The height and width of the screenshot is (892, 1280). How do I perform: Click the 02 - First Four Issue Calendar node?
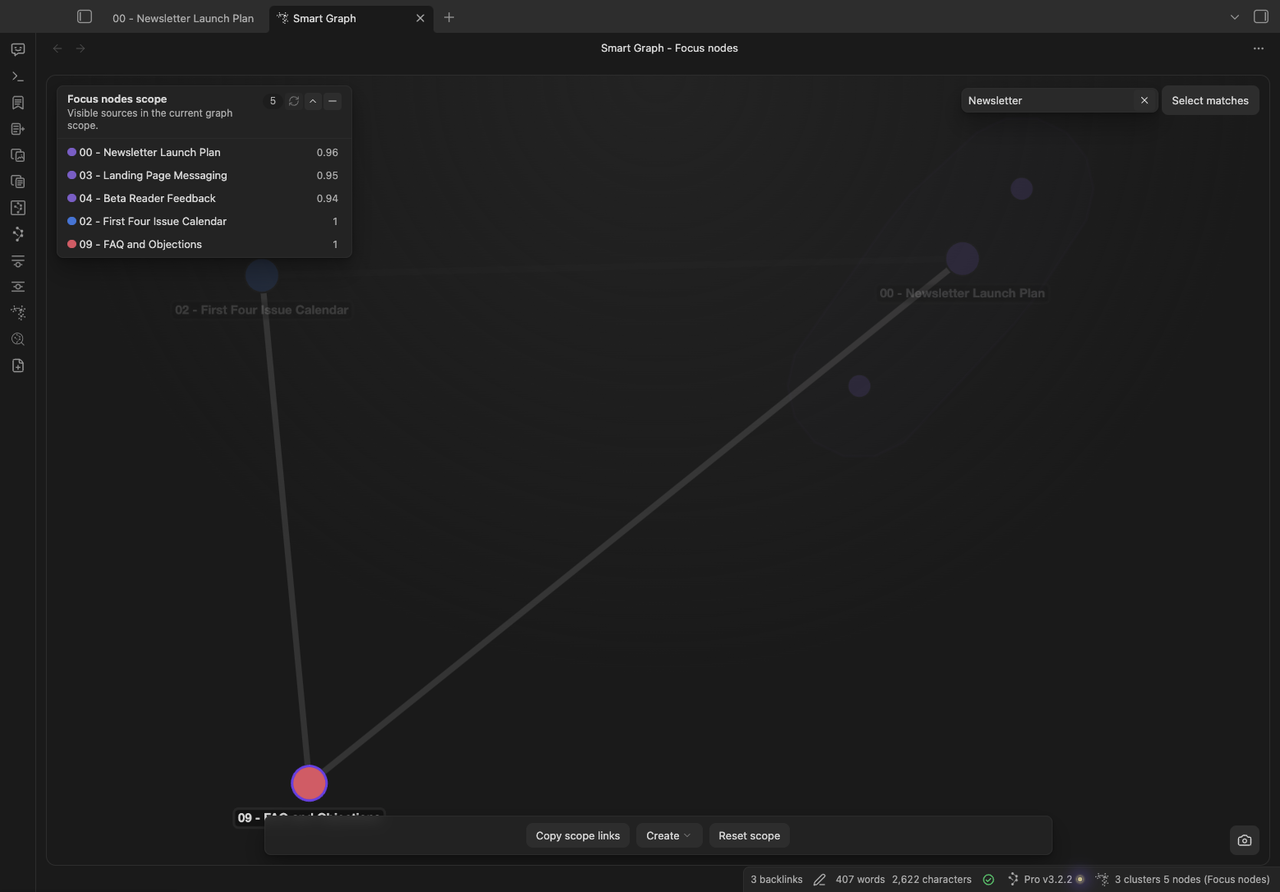(262, 275)
